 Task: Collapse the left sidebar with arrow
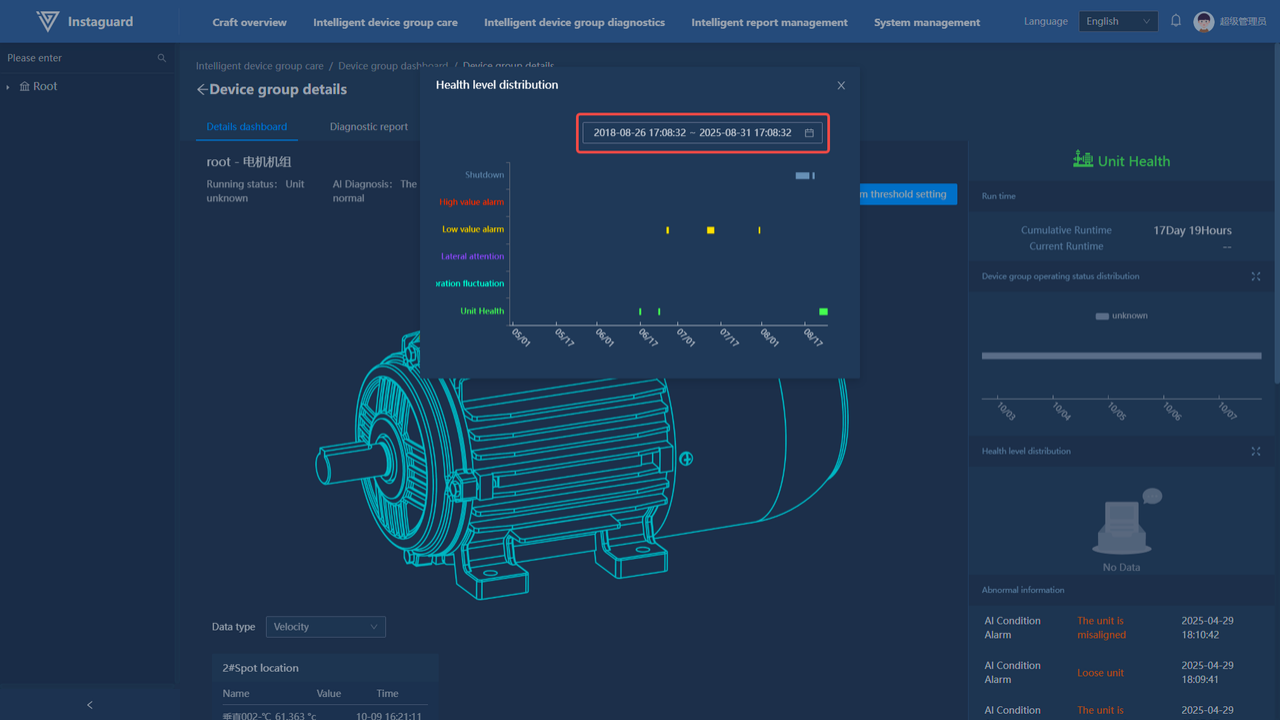89,705
